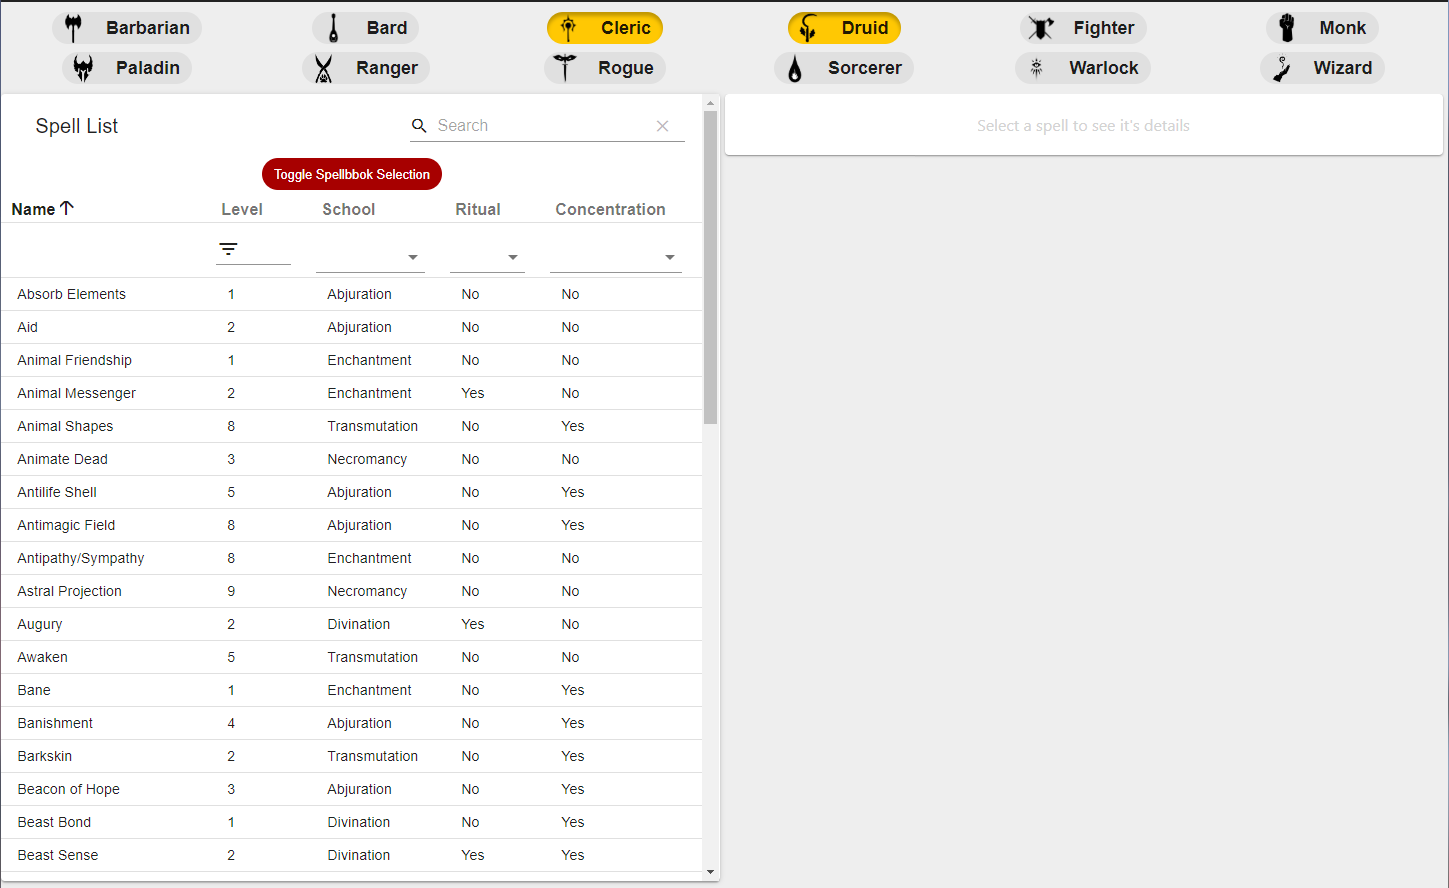
Task: Sort spells by Name column header
Action: pyautogui.click(x=34, y=209)
